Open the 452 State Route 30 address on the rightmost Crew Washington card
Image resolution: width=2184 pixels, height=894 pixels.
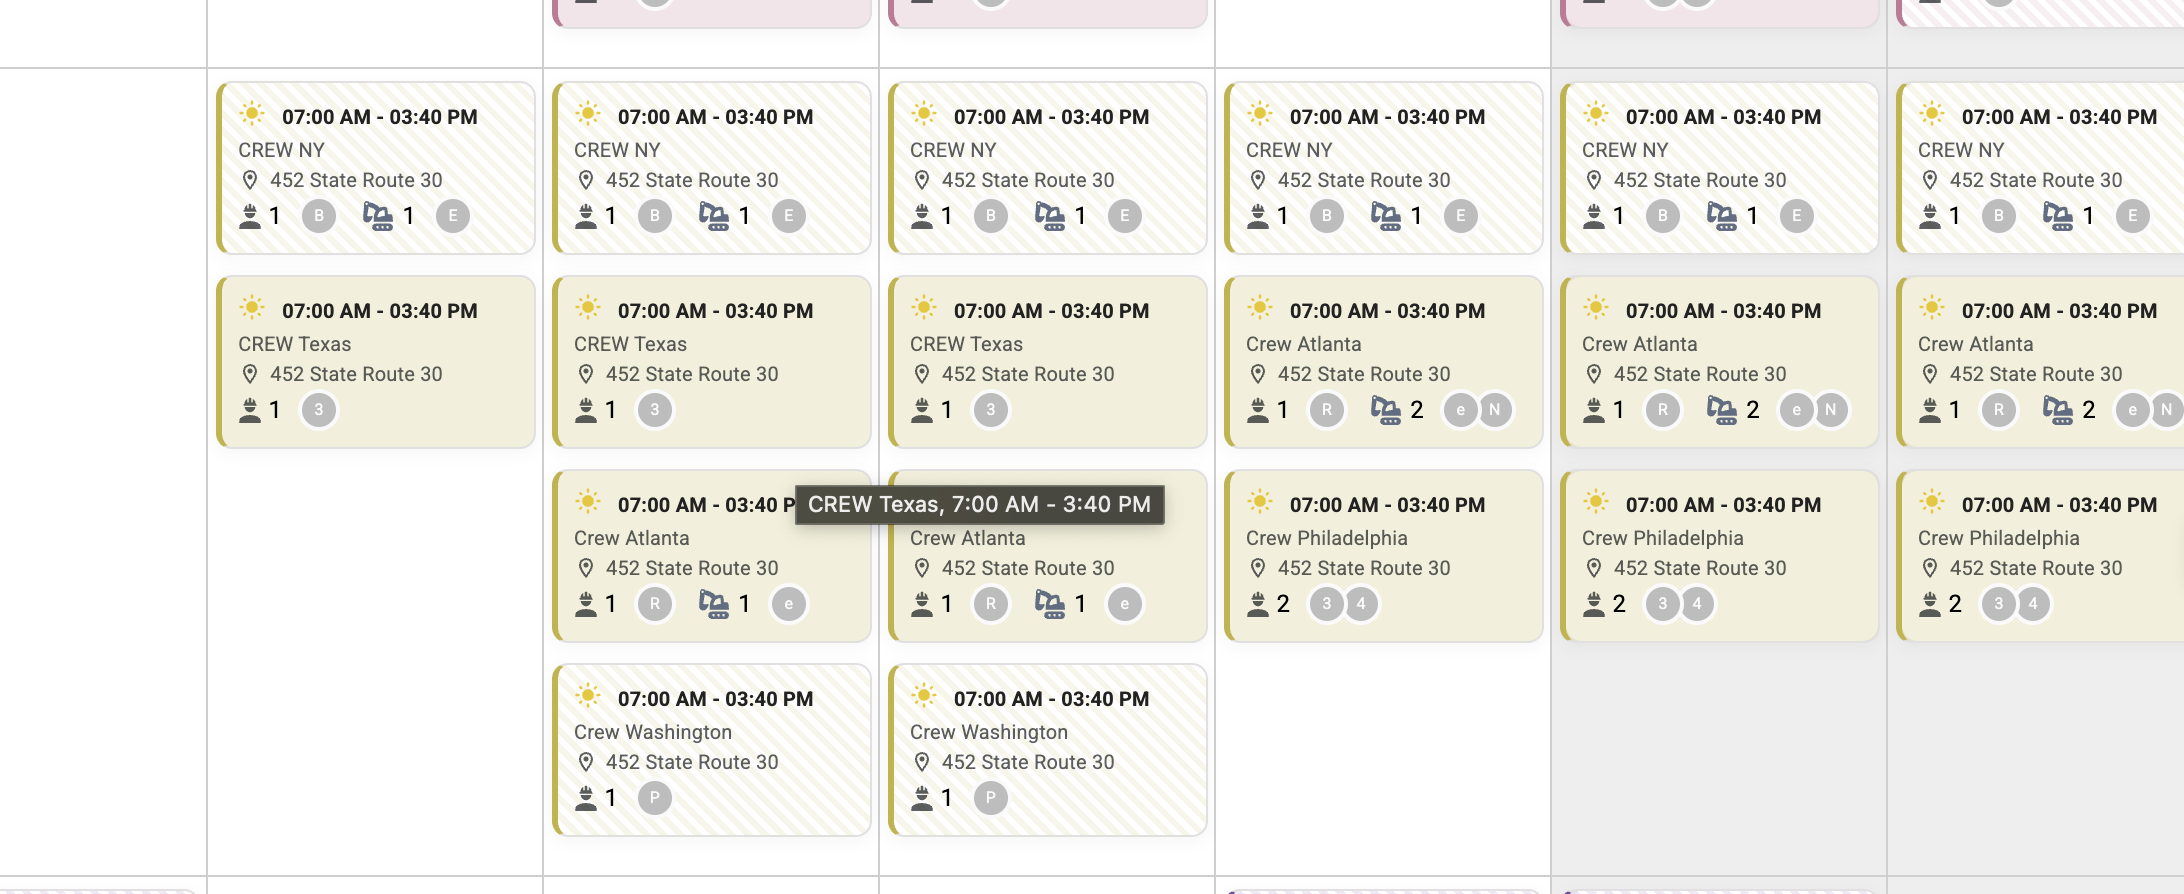pyautogui.click(x=1028, y=762)
